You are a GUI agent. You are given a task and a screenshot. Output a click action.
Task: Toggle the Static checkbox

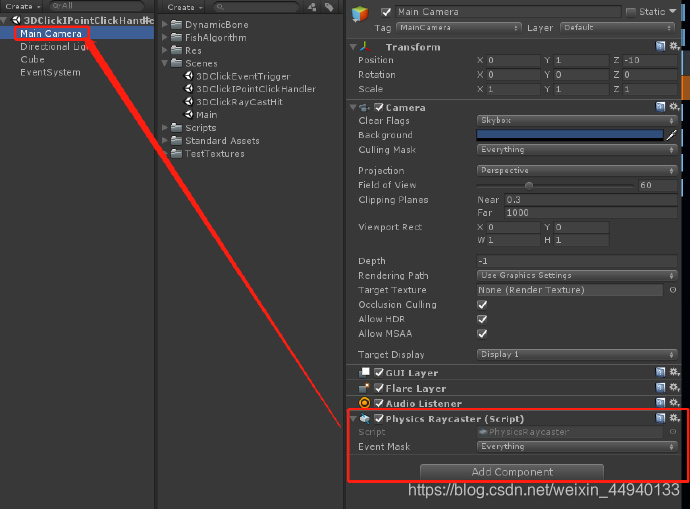(x=631, y=12)
